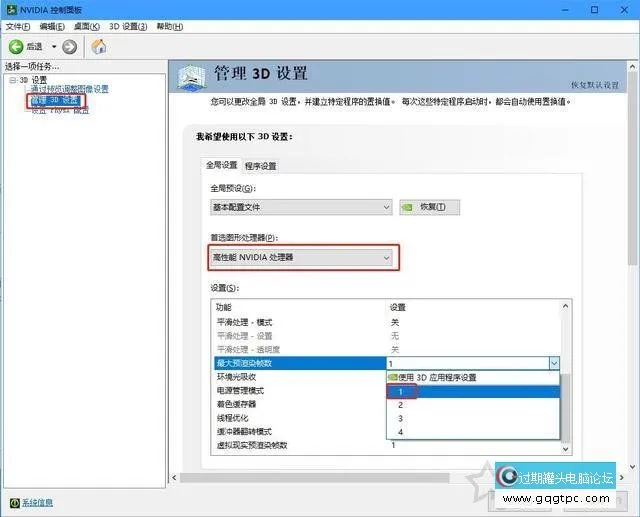Open the 编辑(E) menu

[52, 27]
